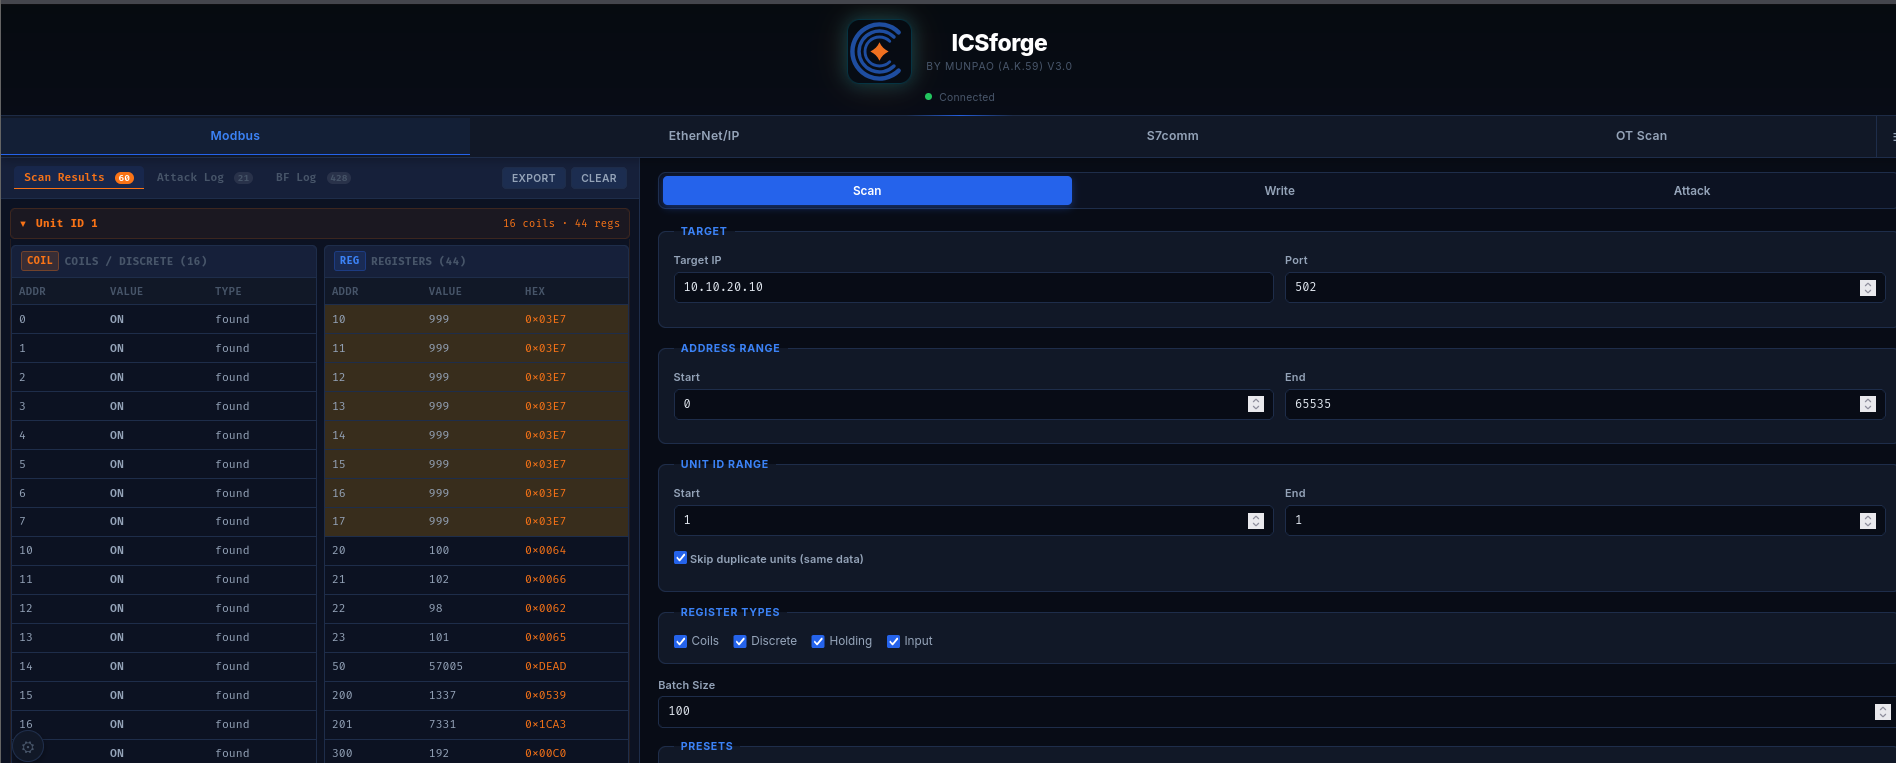Image resolution: width=1896 pixels, height=763 pixels.
Task: Open the BF Log tab
Action: pyautogui.click(x=313, y=178)
